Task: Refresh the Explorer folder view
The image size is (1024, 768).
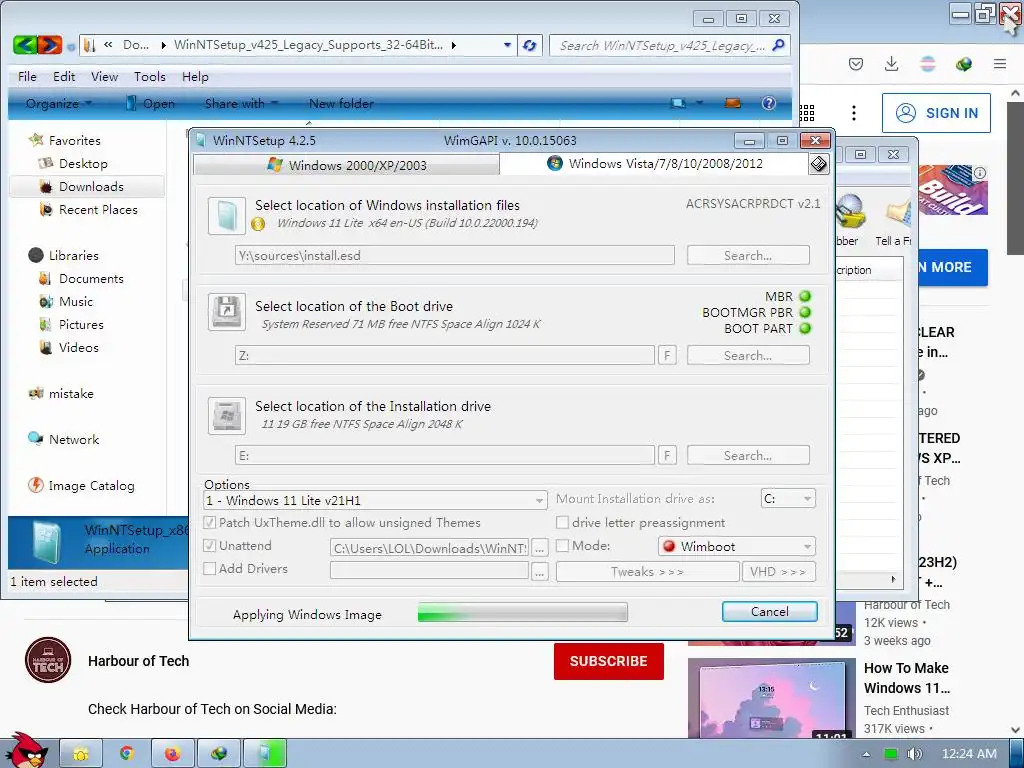Action: (x=530, y=45)
